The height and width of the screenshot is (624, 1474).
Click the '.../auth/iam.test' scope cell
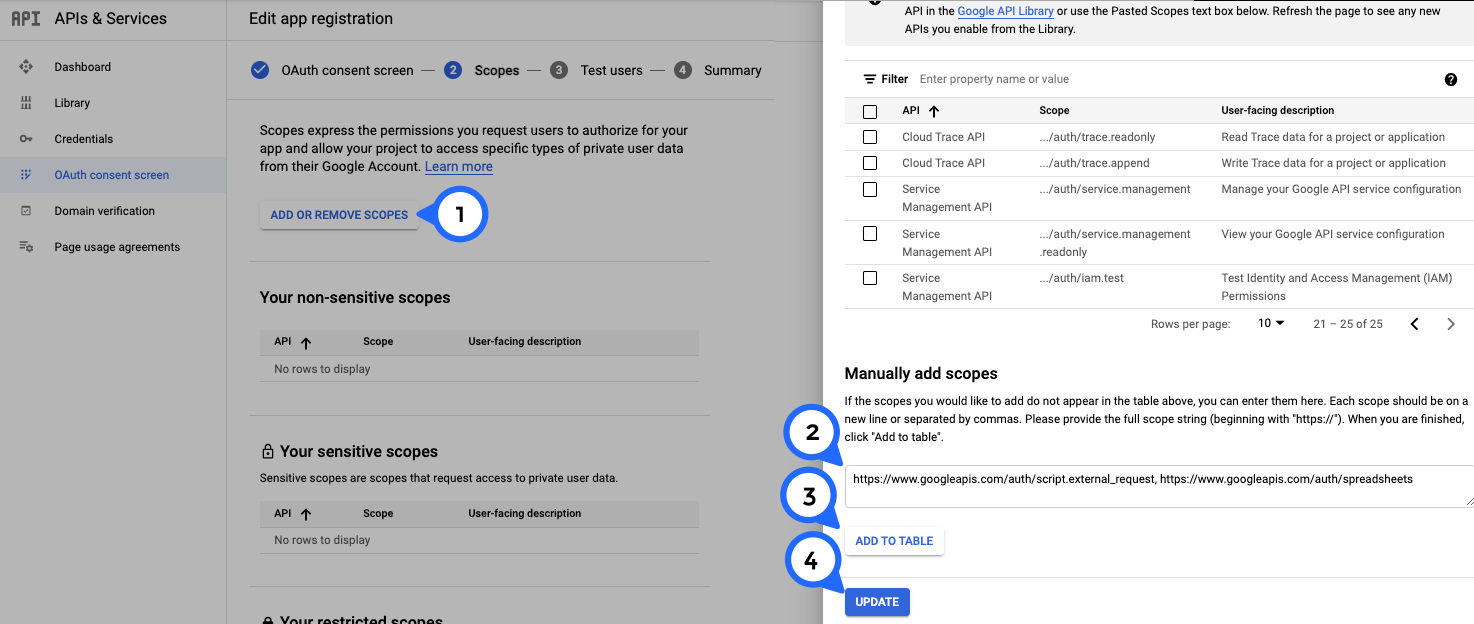tap(1081, 278)
